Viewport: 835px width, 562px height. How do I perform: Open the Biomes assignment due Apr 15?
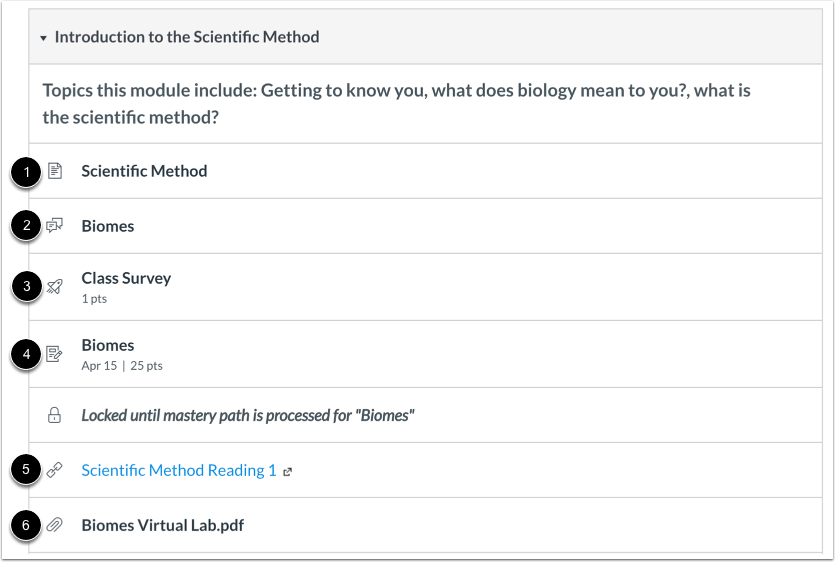pyautogui.click(x=108, y=345)
